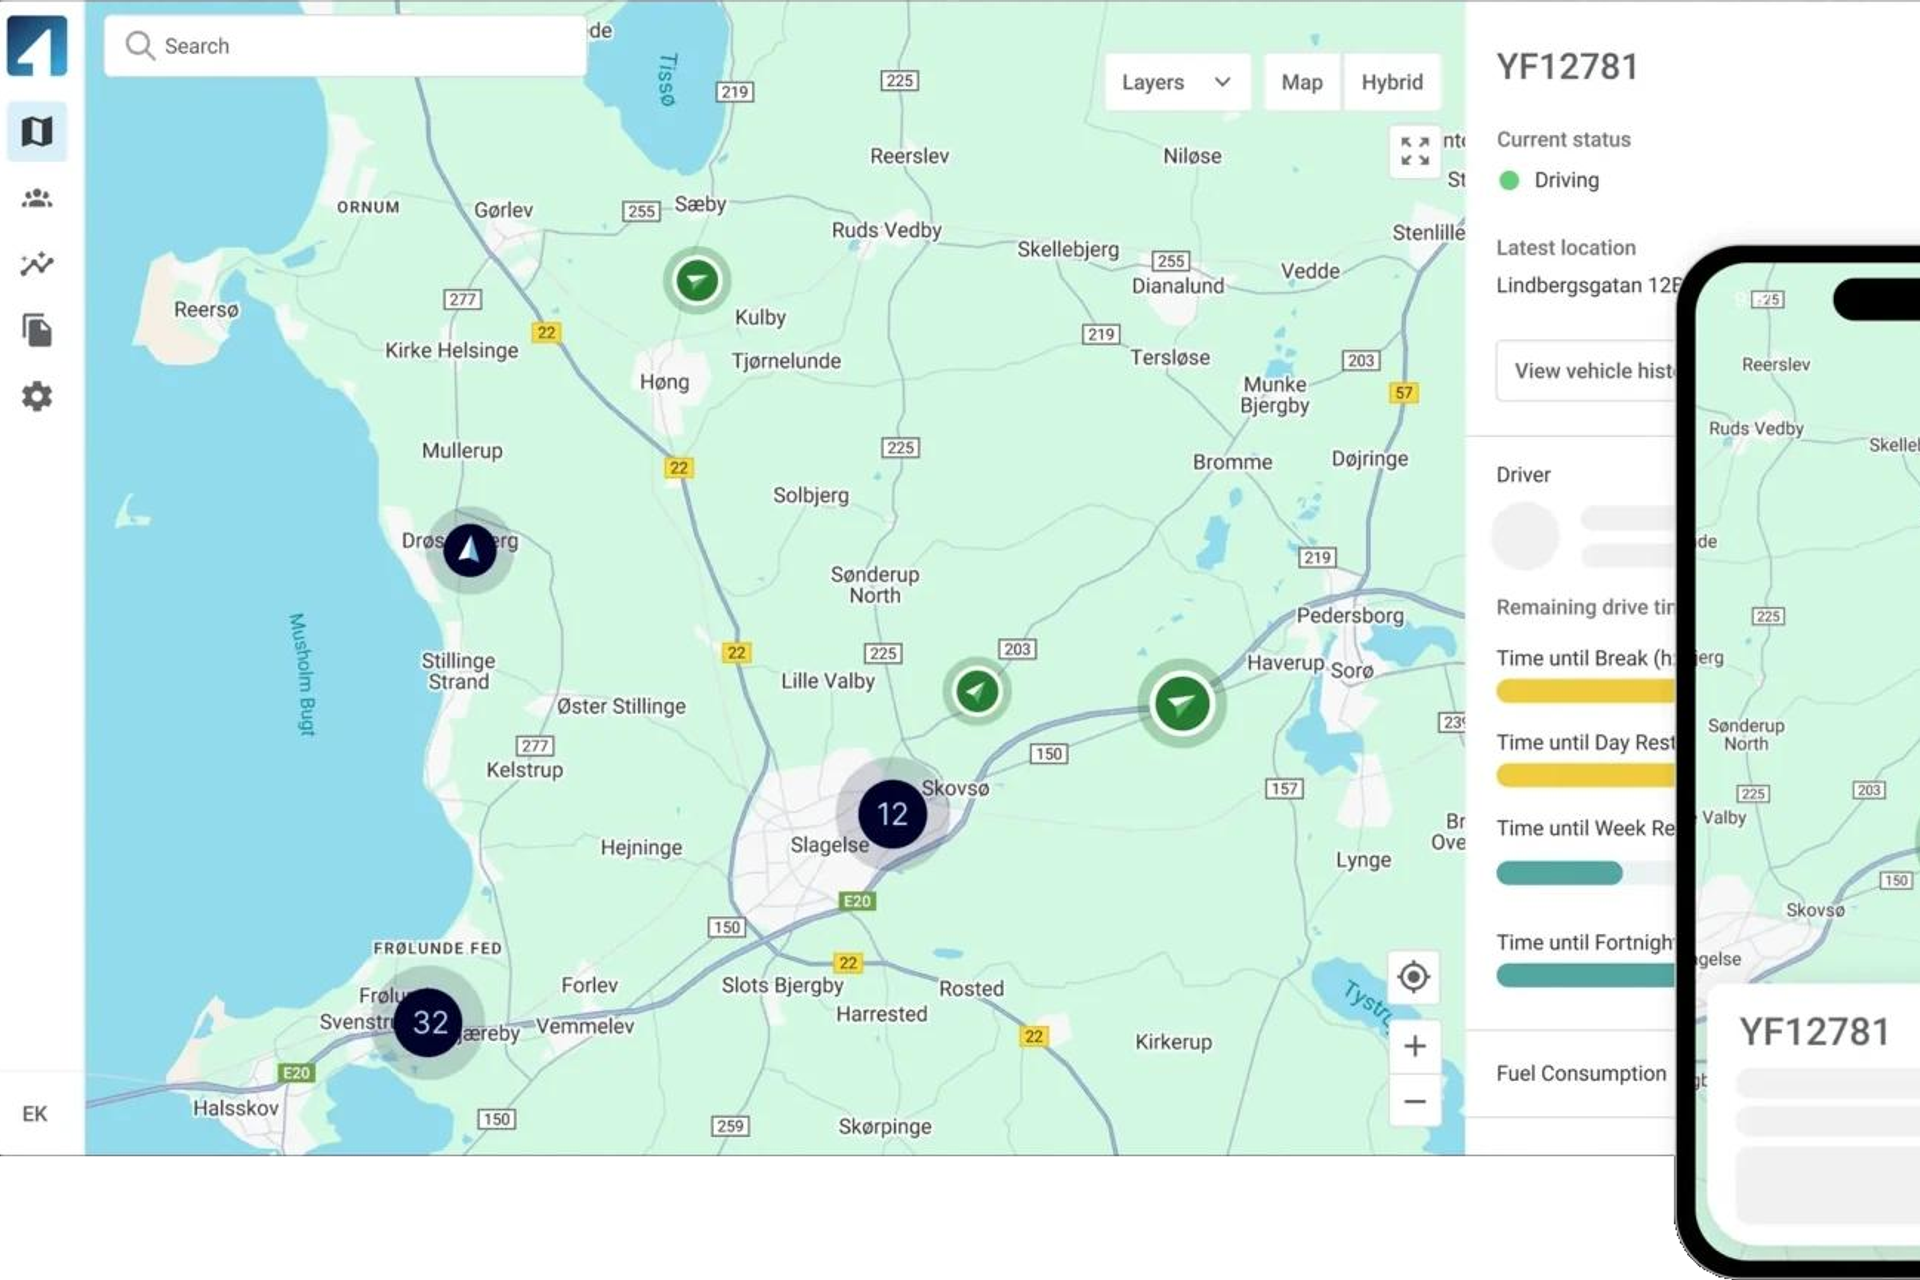The height and width of the screenshot is (1280, 1920).
Task: Switch to Map view
Action: click(1302, 82)
